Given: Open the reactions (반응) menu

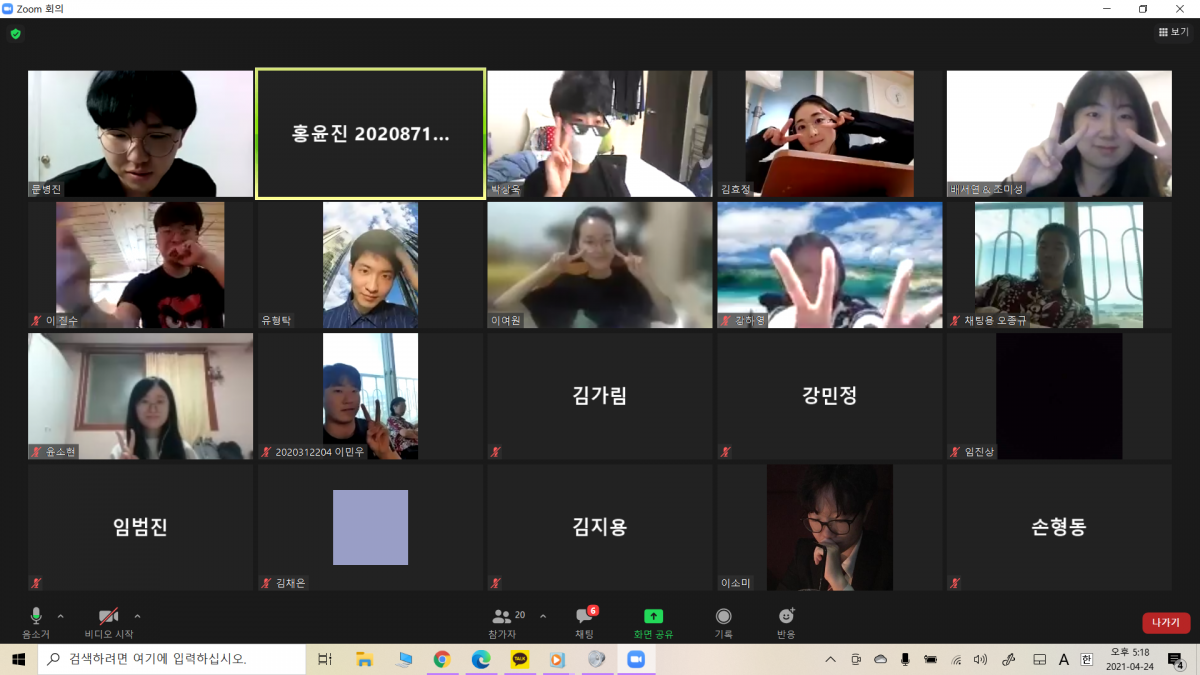Looking at the screenshot, I should (786, 621).
